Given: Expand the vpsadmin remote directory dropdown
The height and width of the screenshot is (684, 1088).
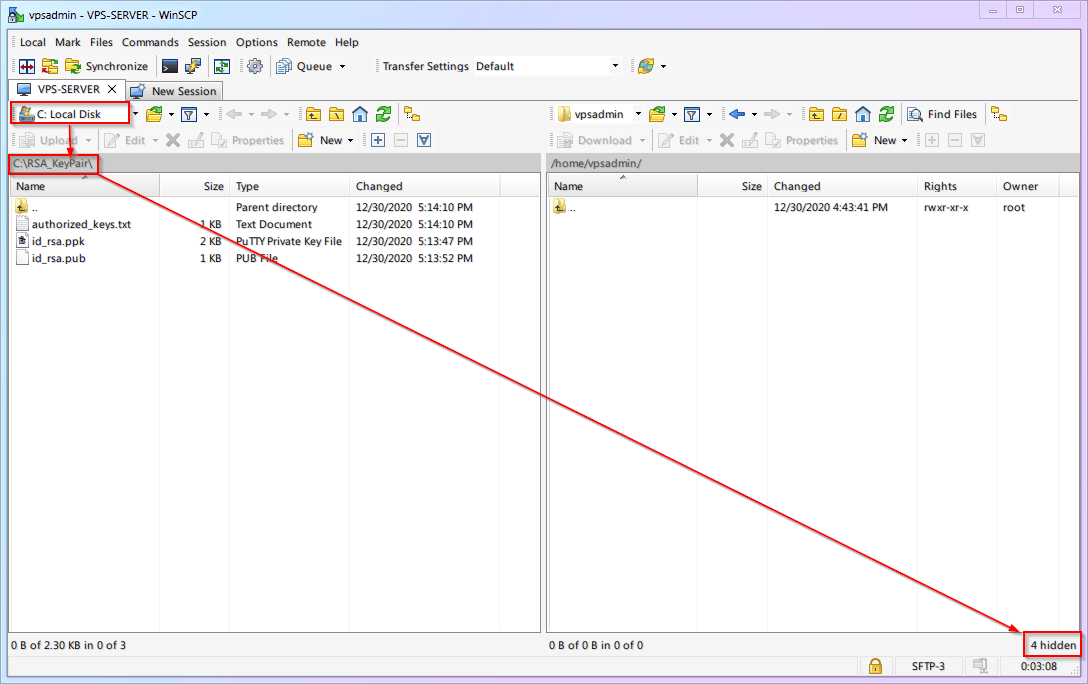Looking at the screenshot, I should coord(638,114).
